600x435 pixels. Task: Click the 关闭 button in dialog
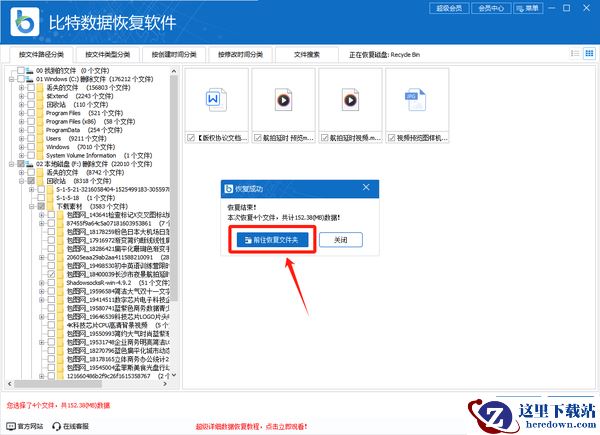341,240
